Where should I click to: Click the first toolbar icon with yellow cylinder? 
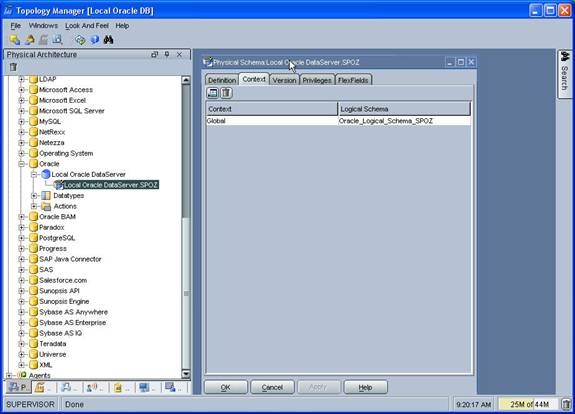[x=15, y=40]
